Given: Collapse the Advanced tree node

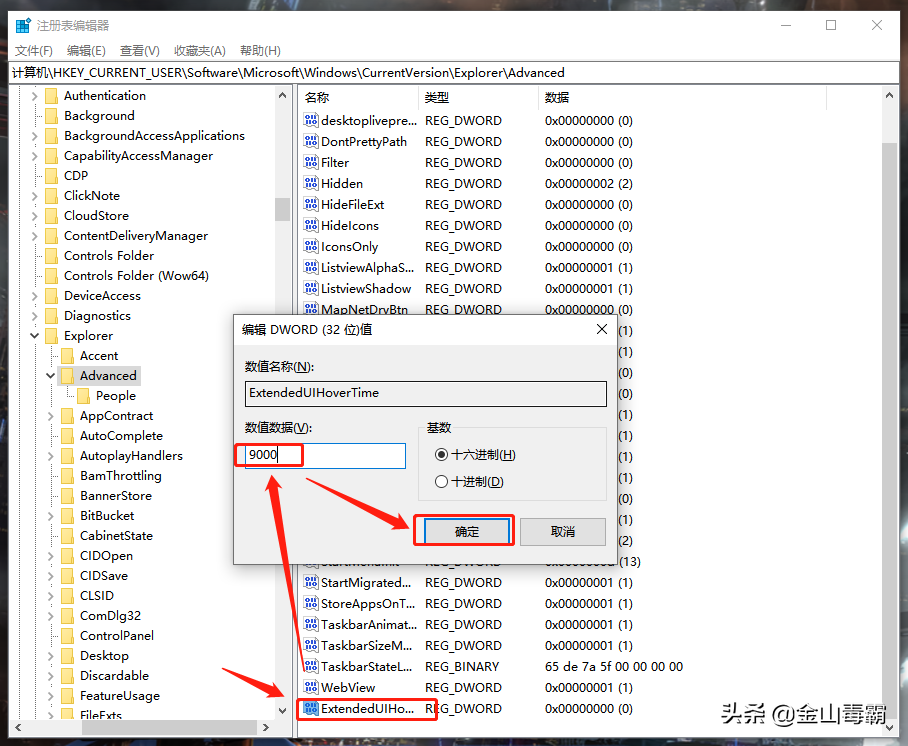Looking at the screenshot, I should (50, 376).
